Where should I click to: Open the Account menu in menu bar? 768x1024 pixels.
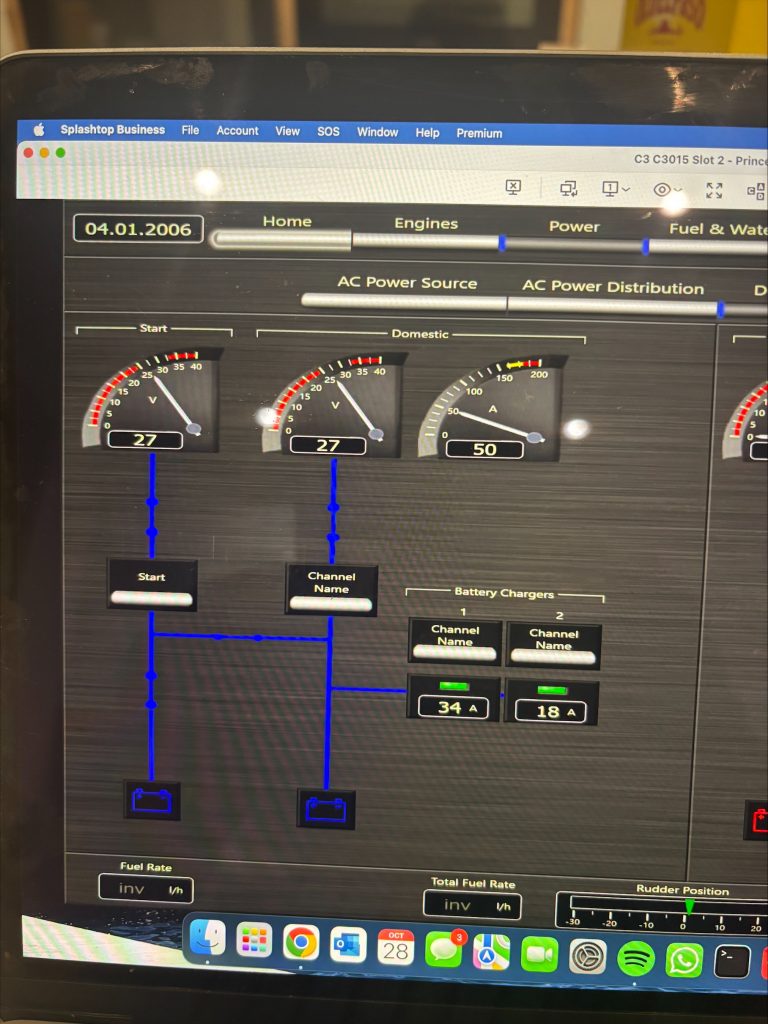click(237, 131)
